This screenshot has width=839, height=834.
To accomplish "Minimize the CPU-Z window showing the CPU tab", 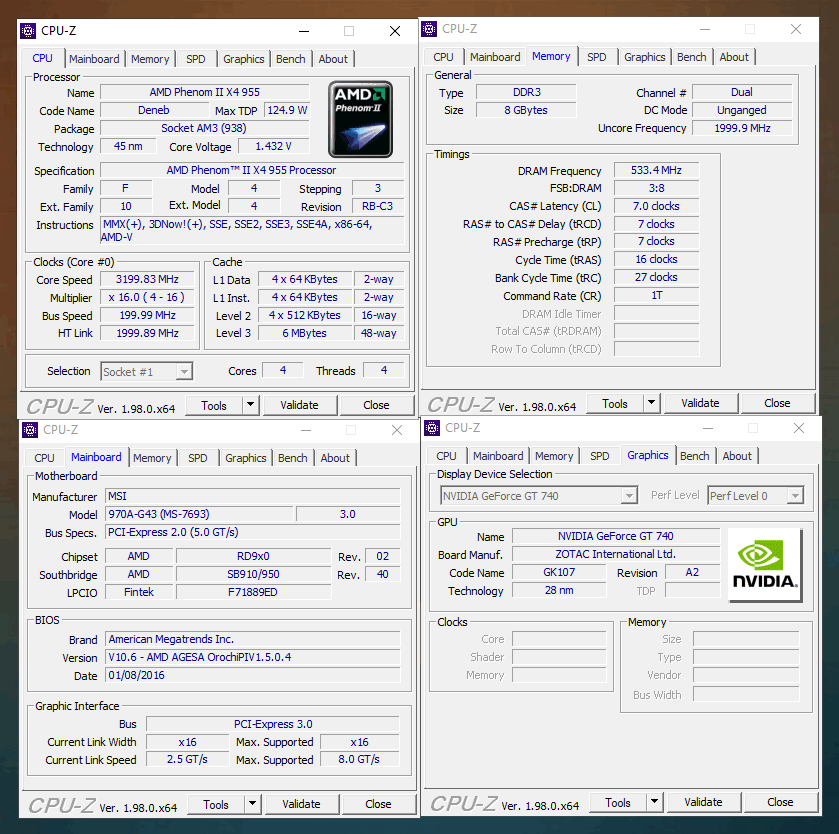I will 304,31.
